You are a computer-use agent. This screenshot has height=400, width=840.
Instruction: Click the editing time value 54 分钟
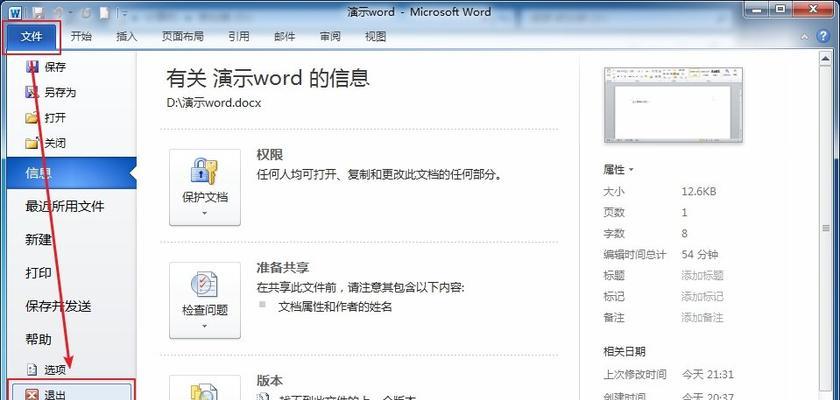click(700, 254)
